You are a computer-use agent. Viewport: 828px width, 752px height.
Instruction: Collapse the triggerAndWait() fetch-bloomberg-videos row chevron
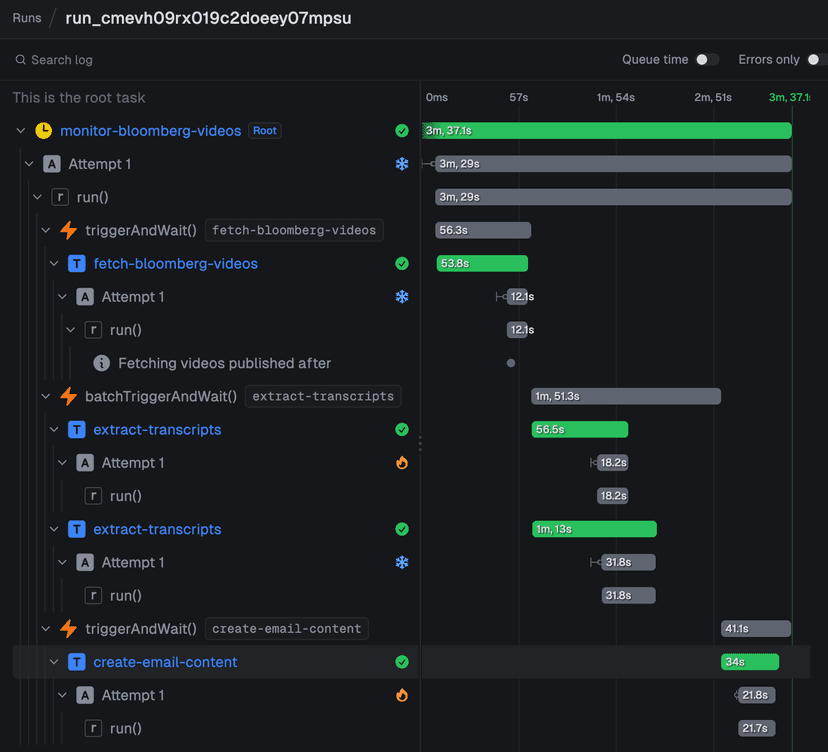[x=46, y=230]
